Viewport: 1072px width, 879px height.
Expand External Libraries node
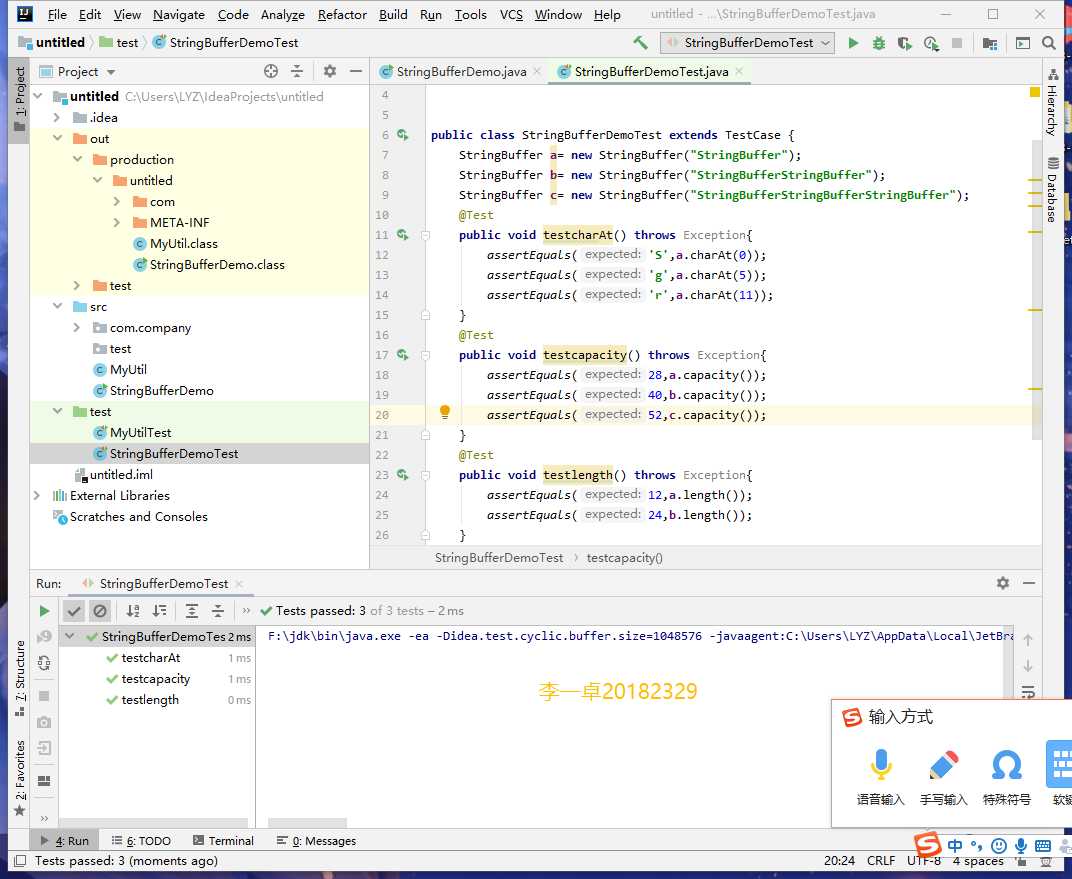38,496
